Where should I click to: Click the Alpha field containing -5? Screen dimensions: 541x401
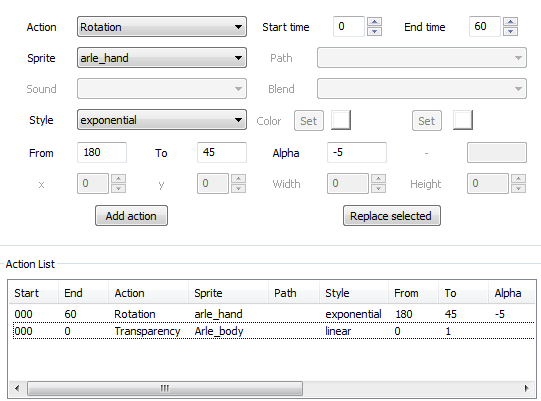click(x=357, y=152)
